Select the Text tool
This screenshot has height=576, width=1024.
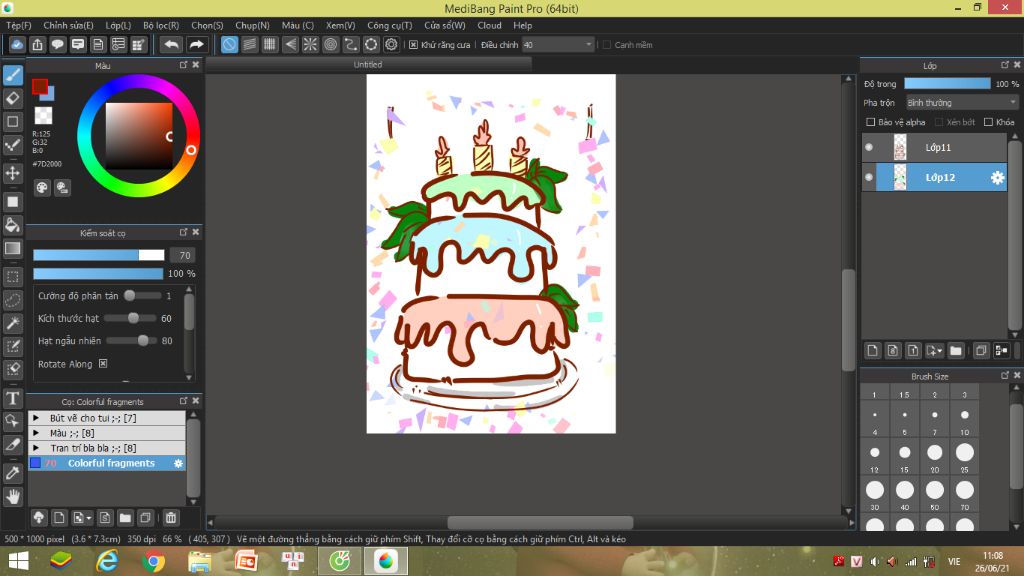pyautogui.click(x=12, y=398)
